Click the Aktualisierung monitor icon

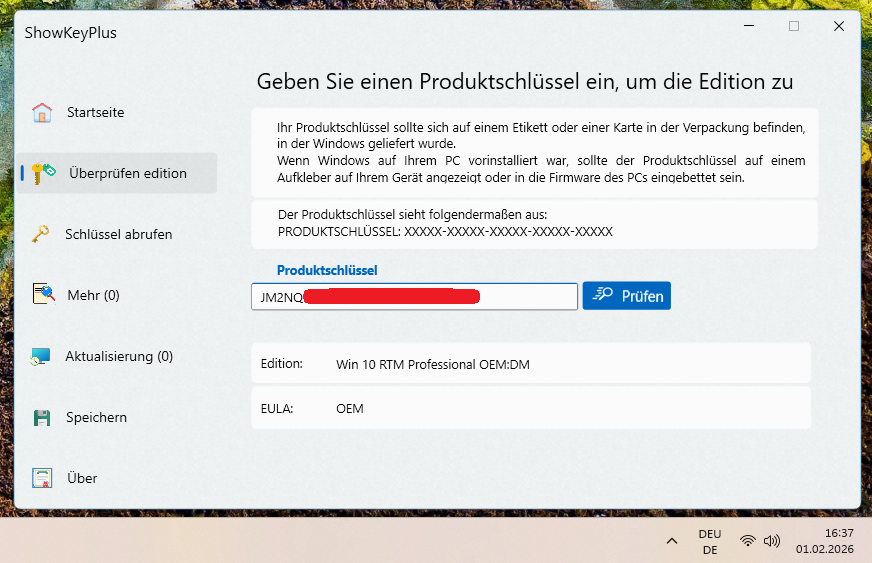41,356
